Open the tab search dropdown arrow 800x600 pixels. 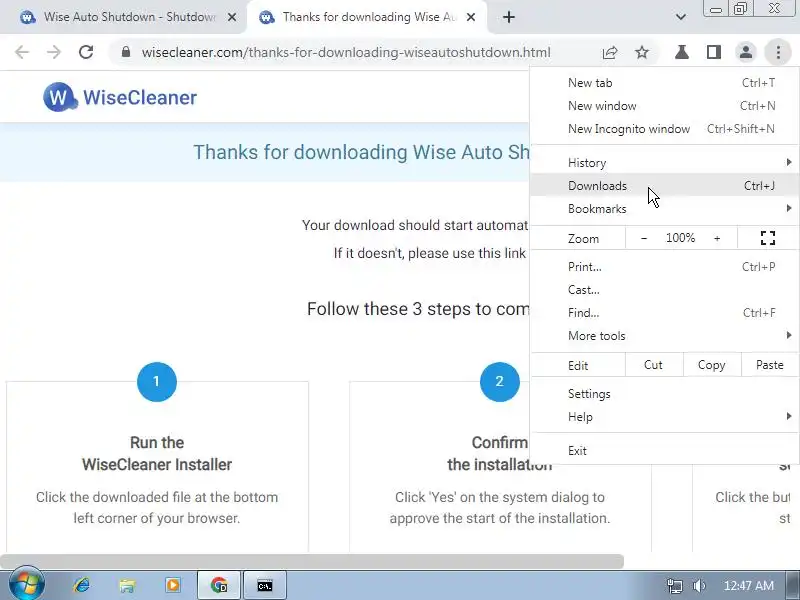(681, 17)
